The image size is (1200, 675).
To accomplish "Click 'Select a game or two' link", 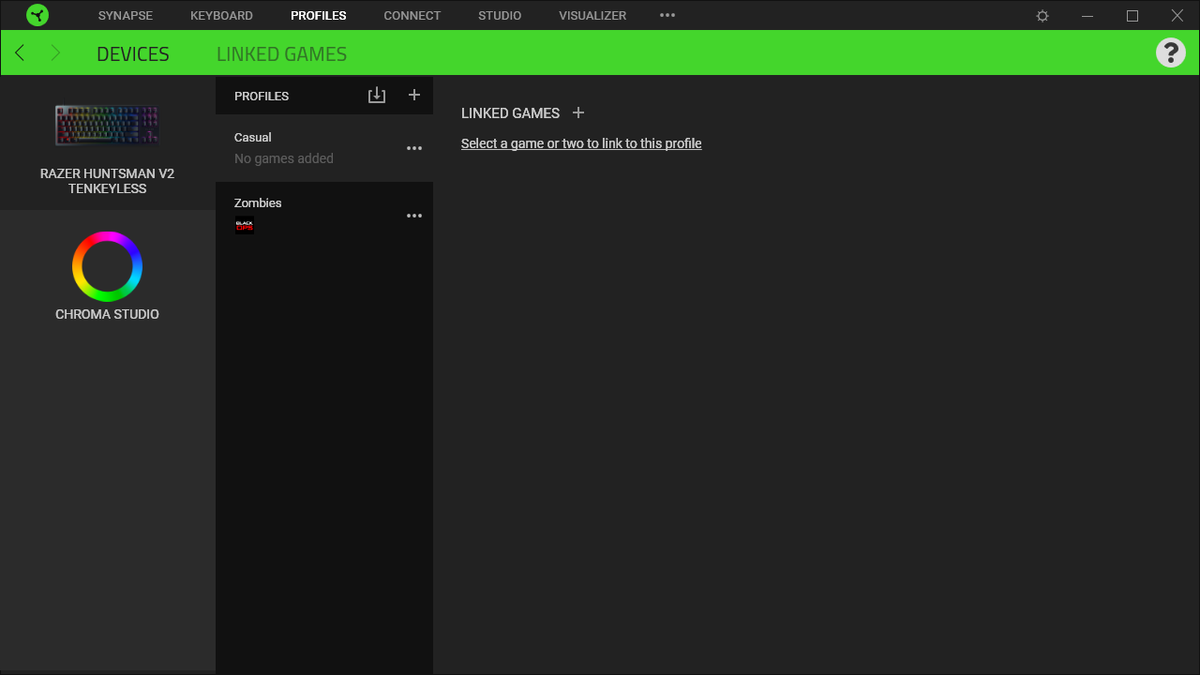I will pos(581,144).
